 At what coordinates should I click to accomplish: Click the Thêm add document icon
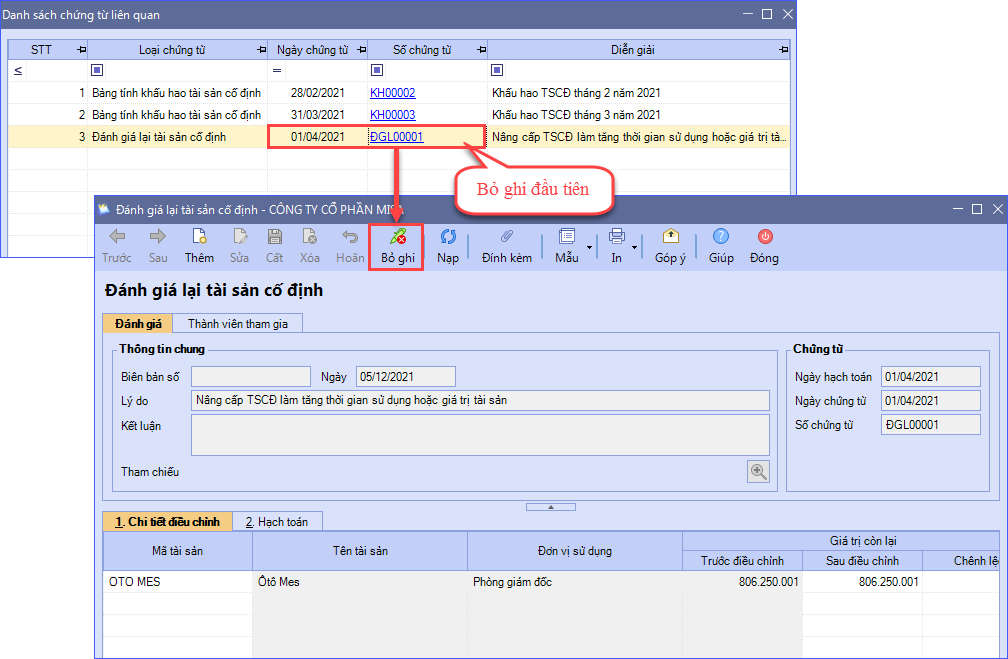[x=199, y=238]
